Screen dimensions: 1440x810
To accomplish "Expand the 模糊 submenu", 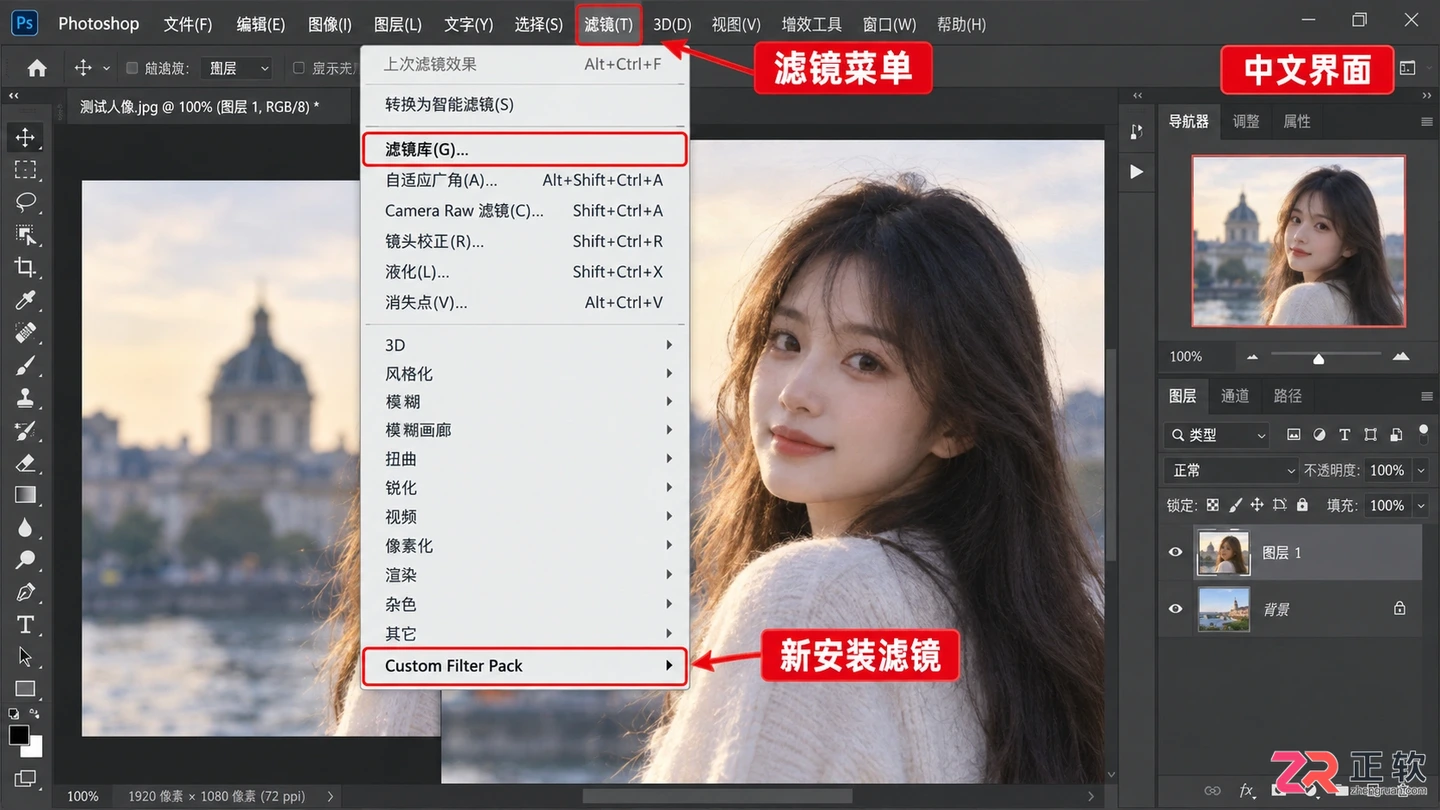I will tap(525, 402).
